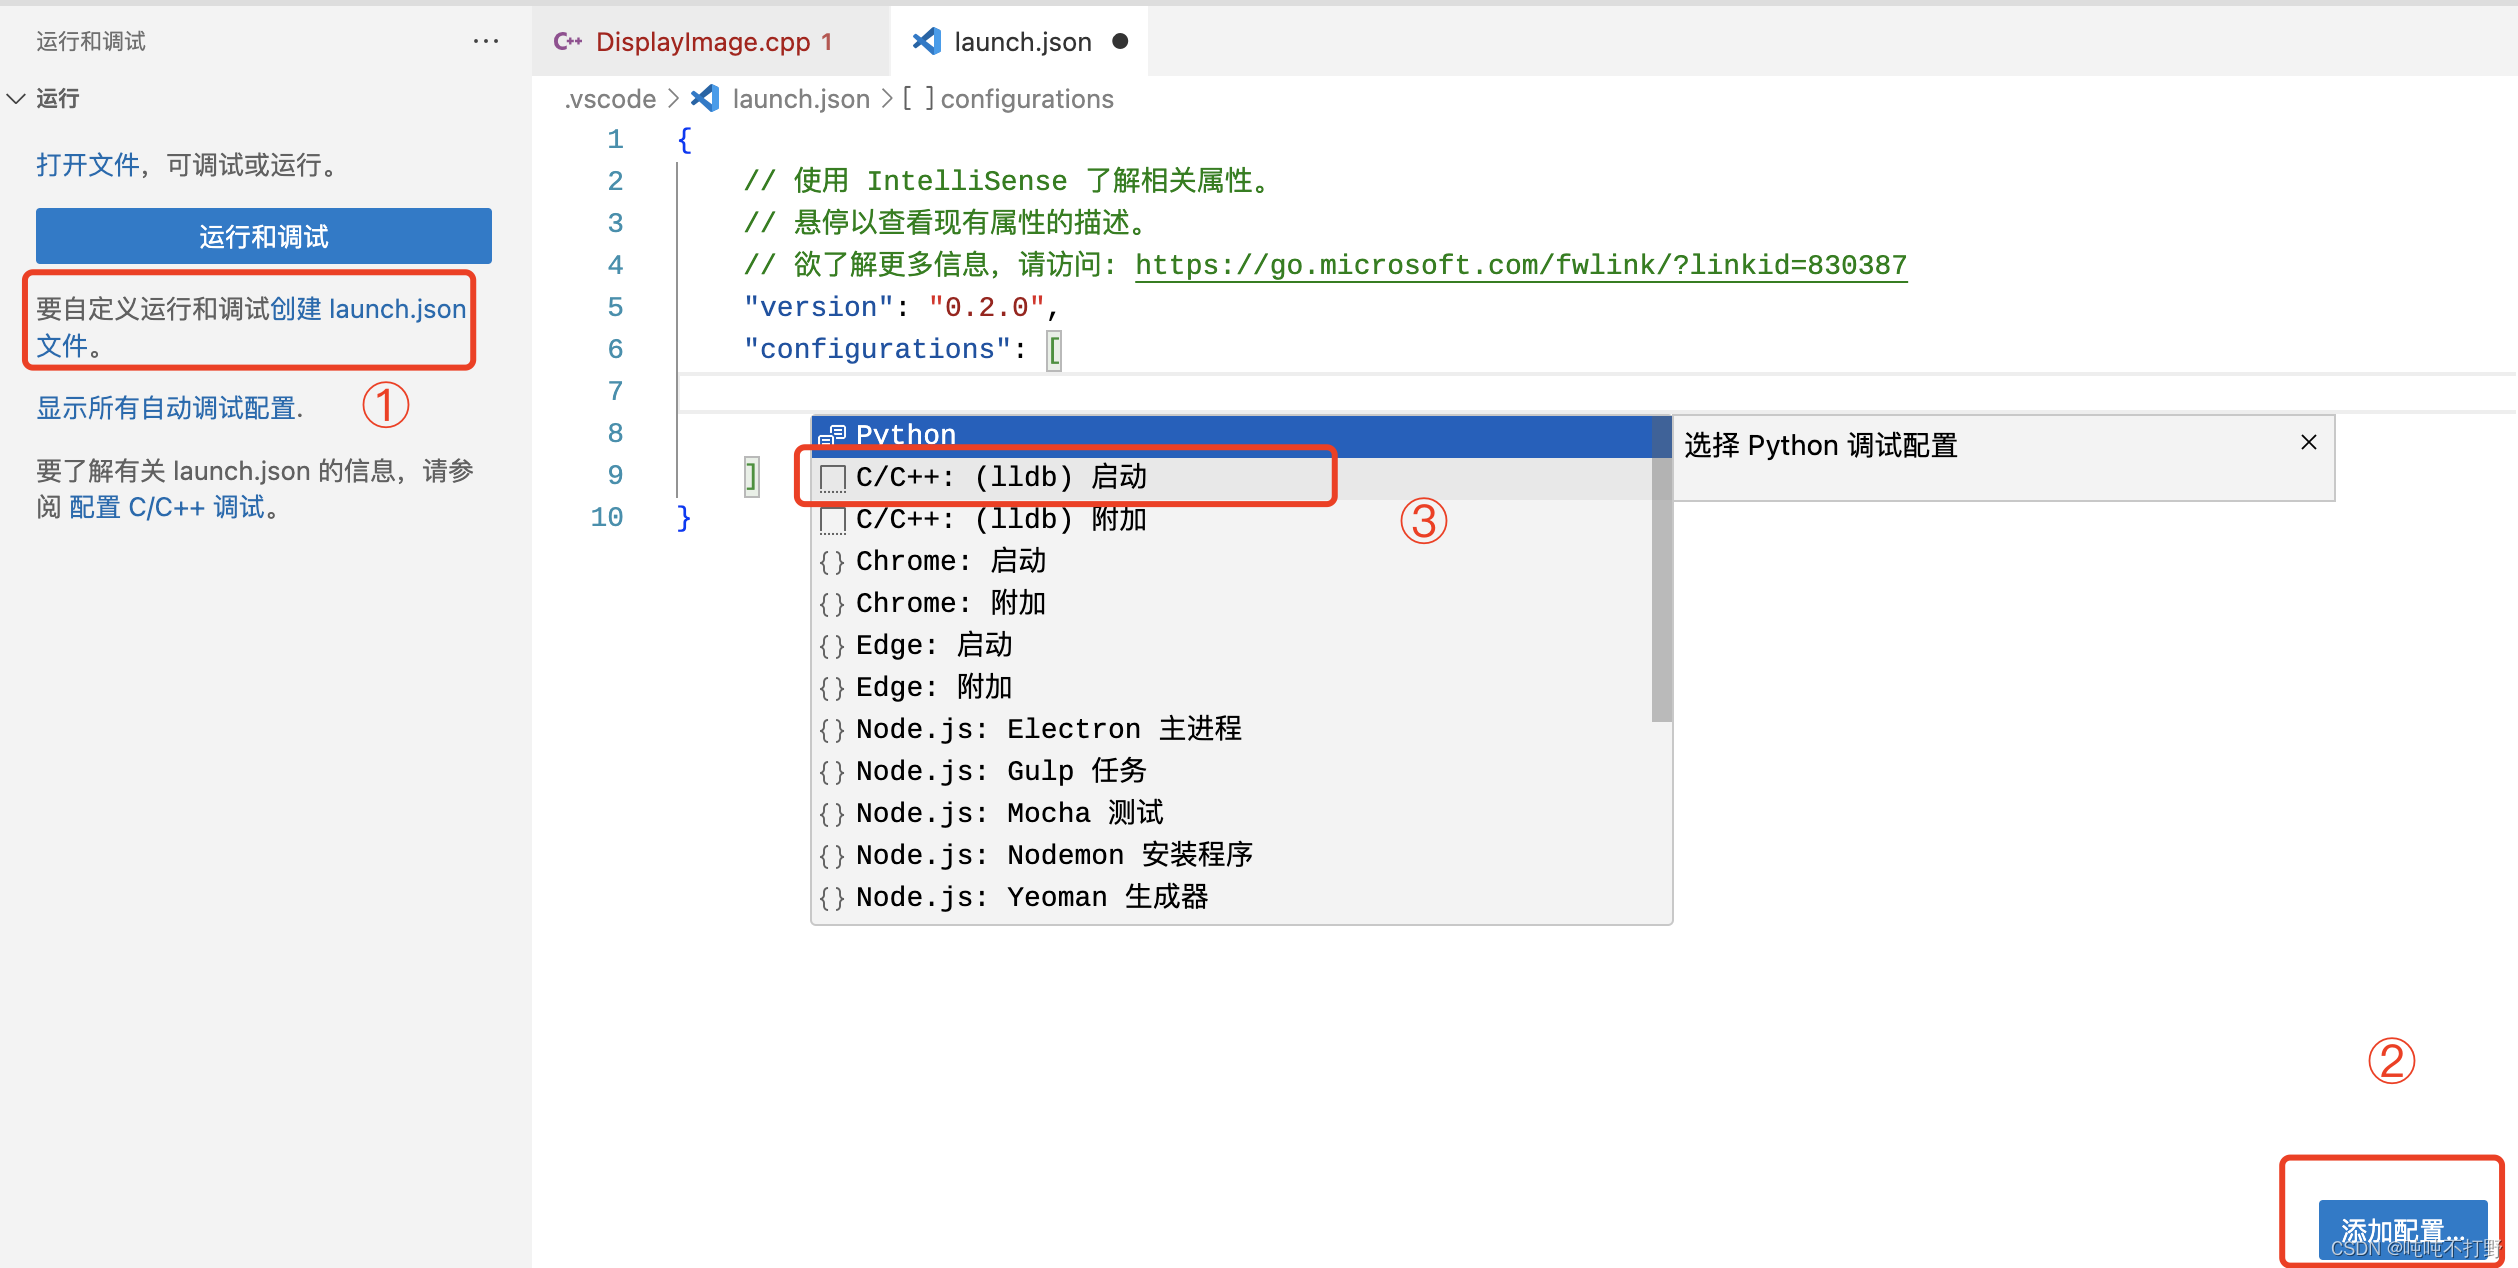The height and width of the screenshot is (1268, 2518).
Task: Click the braces icon beside Node.js: Electron 主进程
Action: (832, 730)
